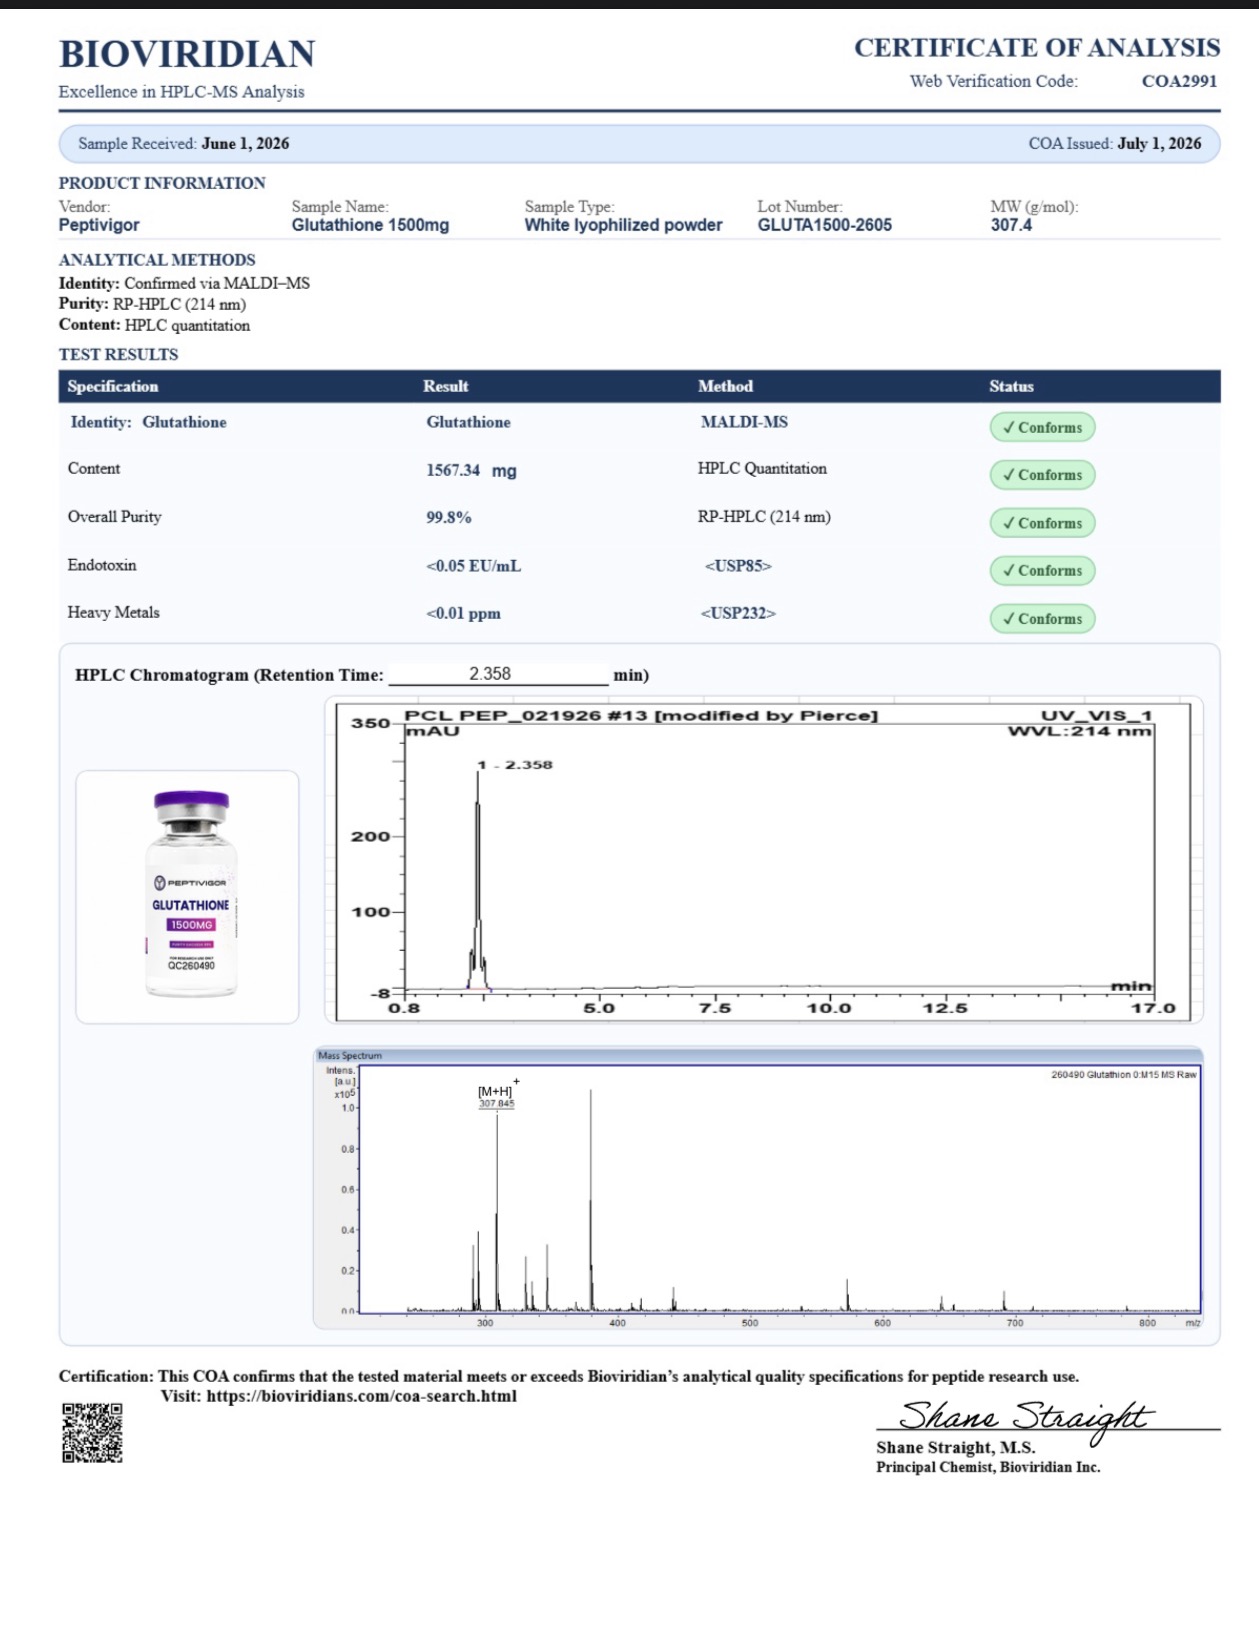Click the retention time field showing 2.358
This screenshot has height=1649, width=1259.
coord(498,674)
